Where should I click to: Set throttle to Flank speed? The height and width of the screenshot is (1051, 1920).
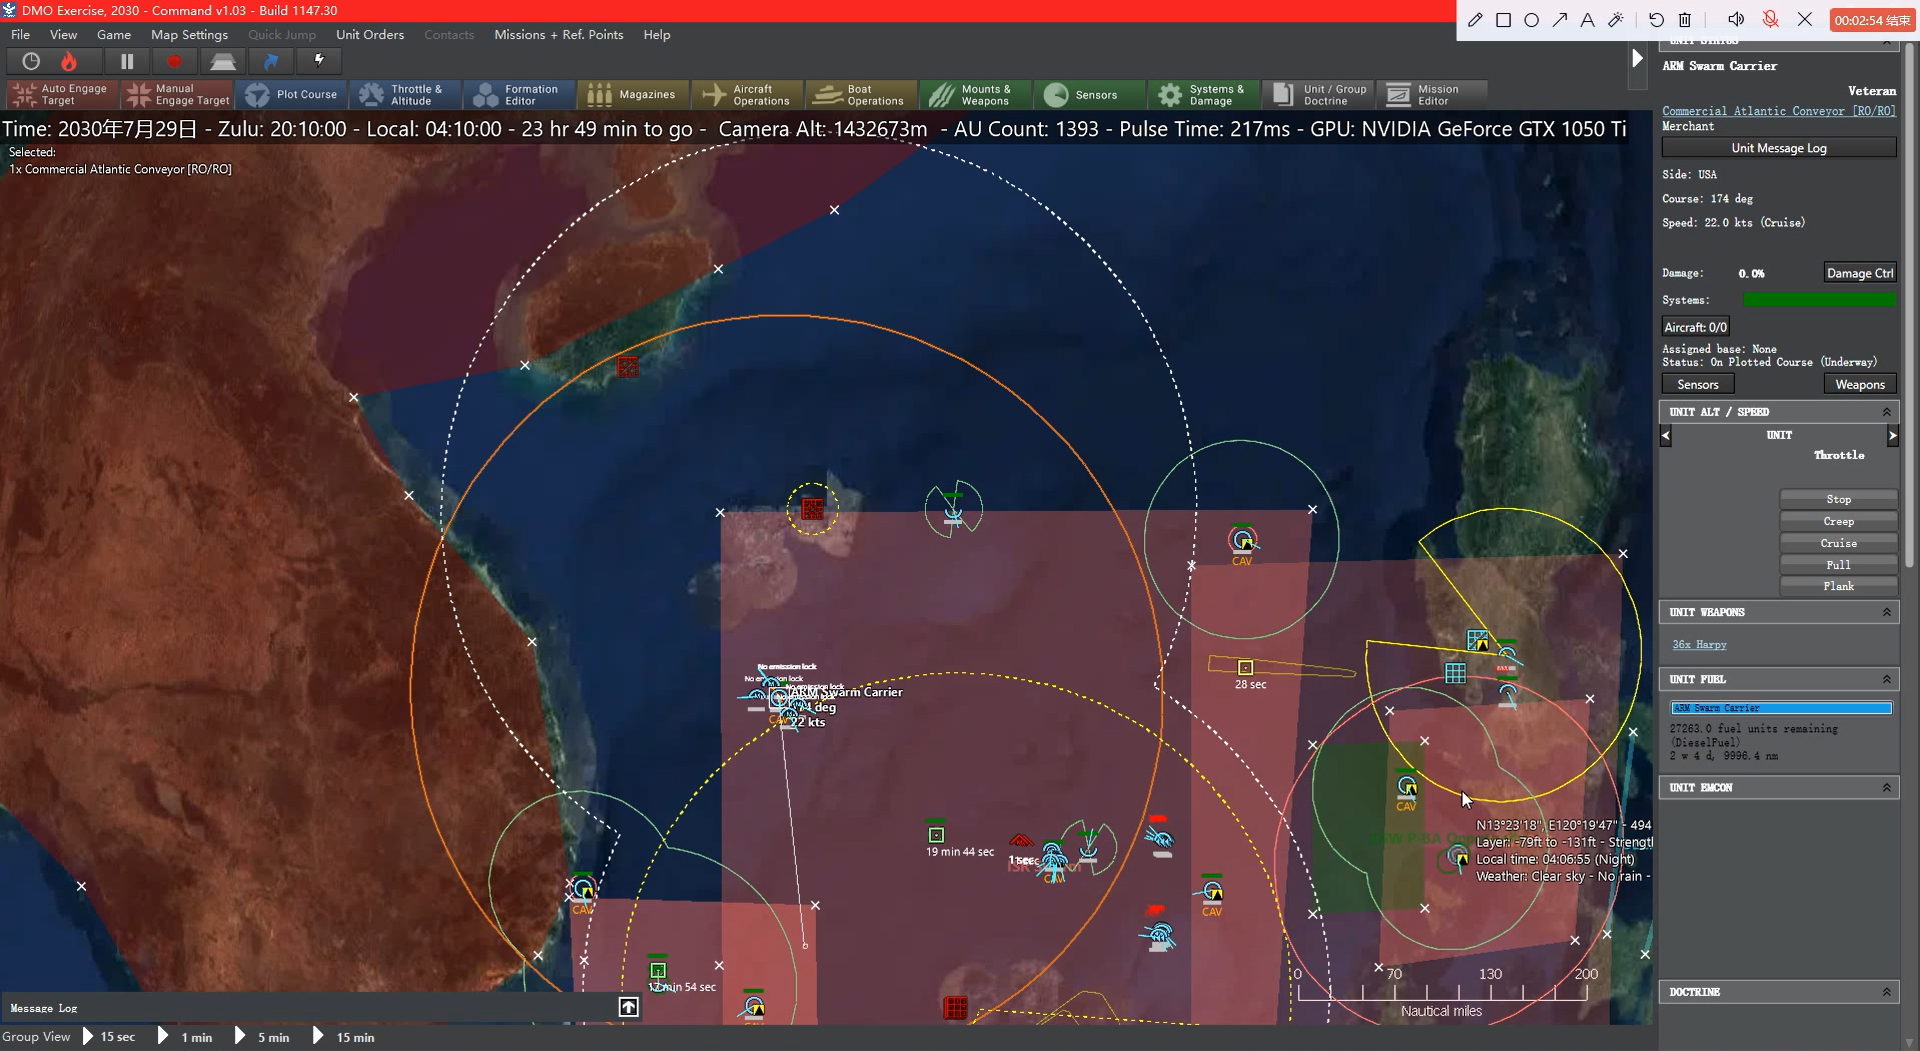[1838, 586]
